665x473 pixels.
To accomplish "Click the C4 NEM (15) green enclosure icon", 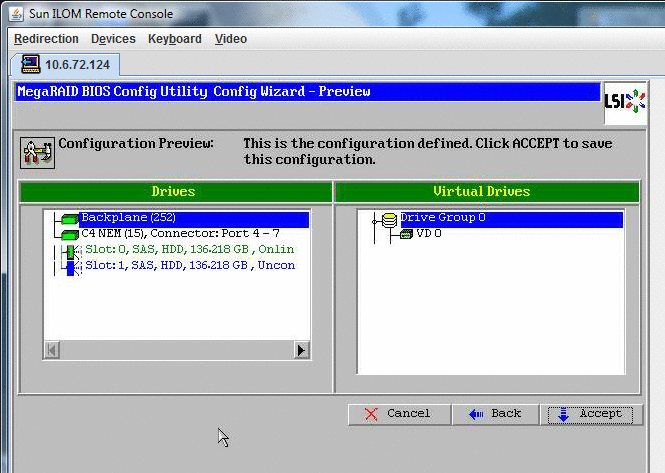I will (x=70, y=235).
